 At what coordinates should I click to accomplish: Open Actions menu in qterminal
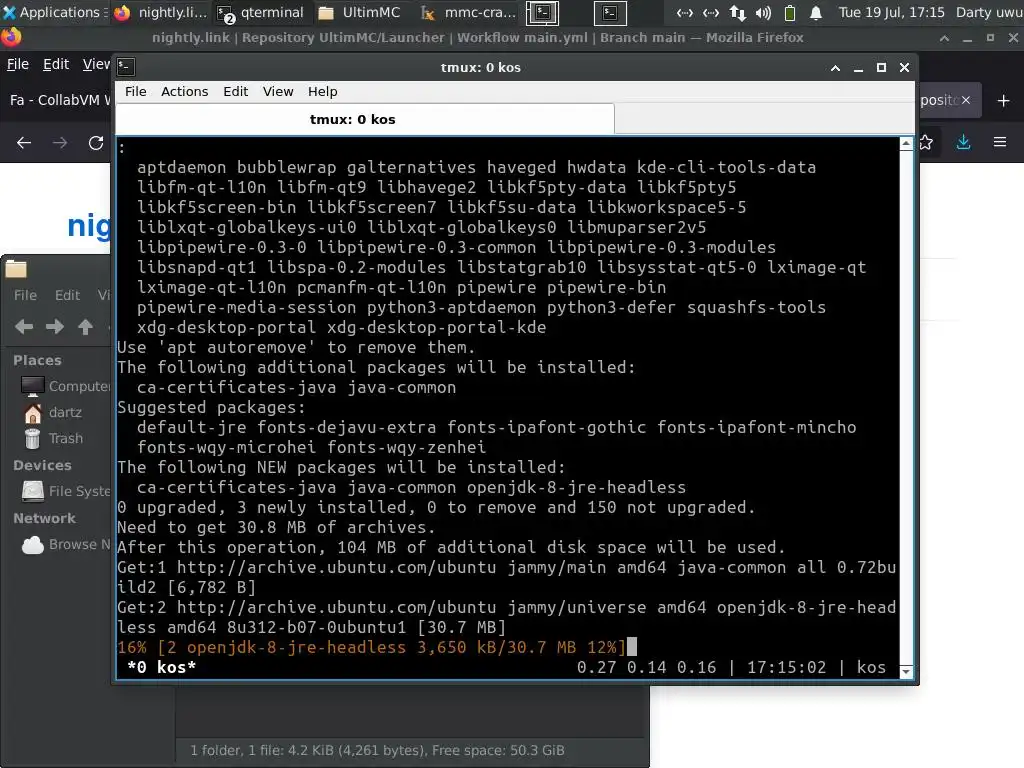(185, 91)
